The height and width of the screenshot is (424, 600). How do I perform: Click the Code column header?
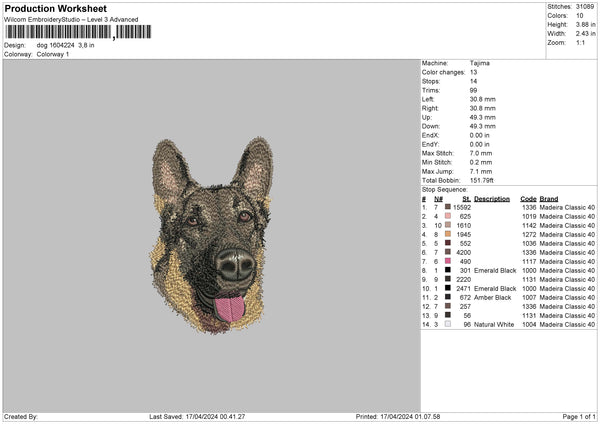[528, 198]
